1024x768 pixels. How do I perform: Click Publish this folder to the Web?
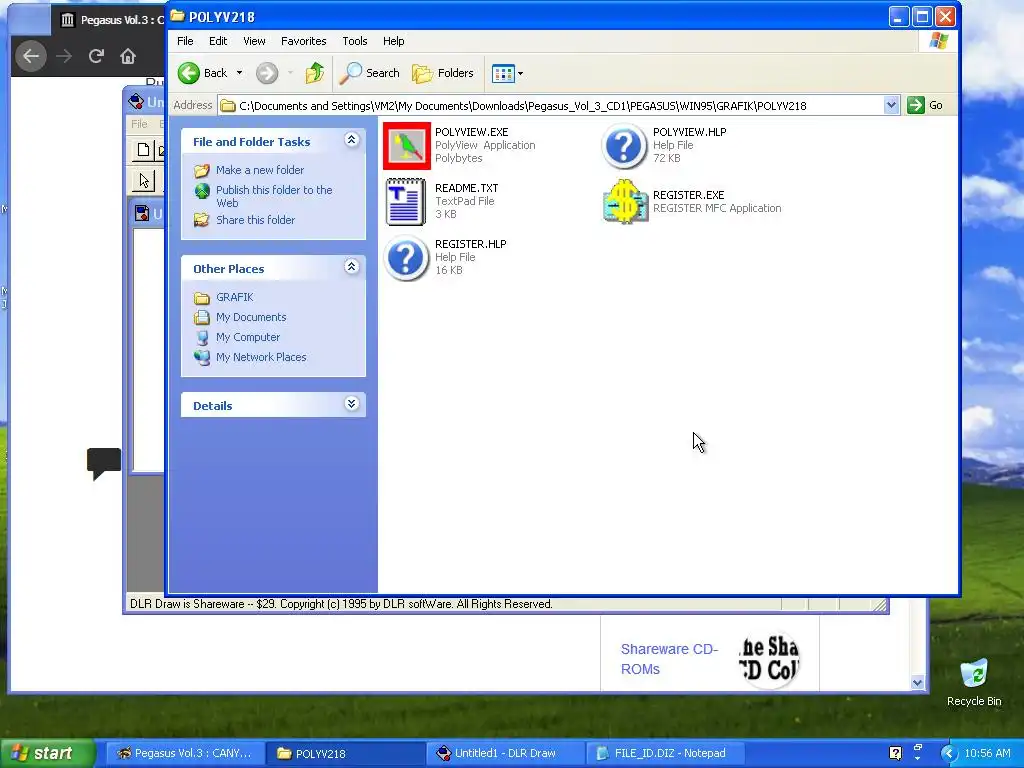274,196
